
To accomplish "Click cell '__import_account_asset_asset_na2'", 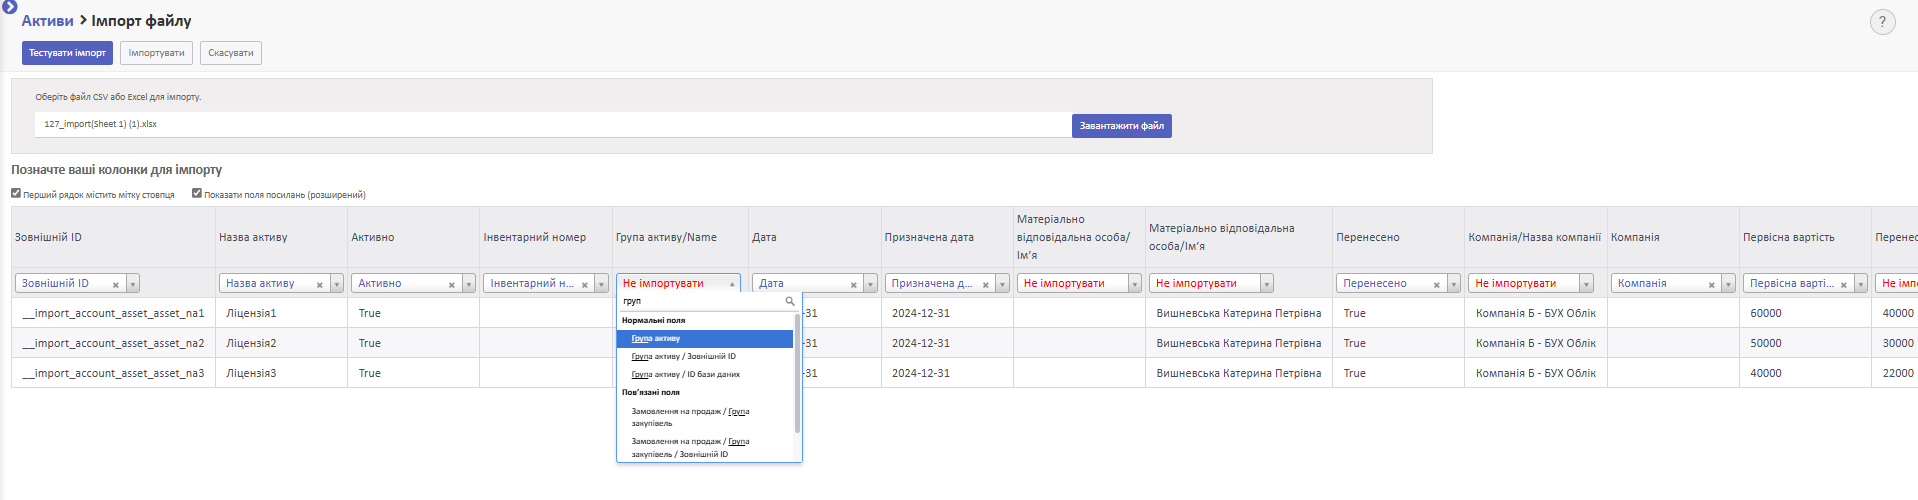I will point(113,343).
